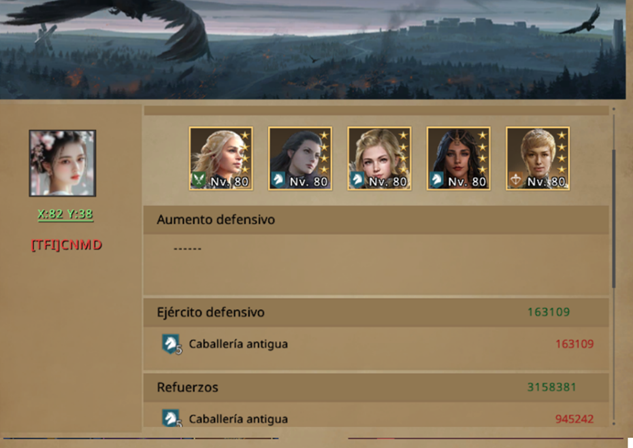Click the green infantry badge on first hero

coord(198,180)
